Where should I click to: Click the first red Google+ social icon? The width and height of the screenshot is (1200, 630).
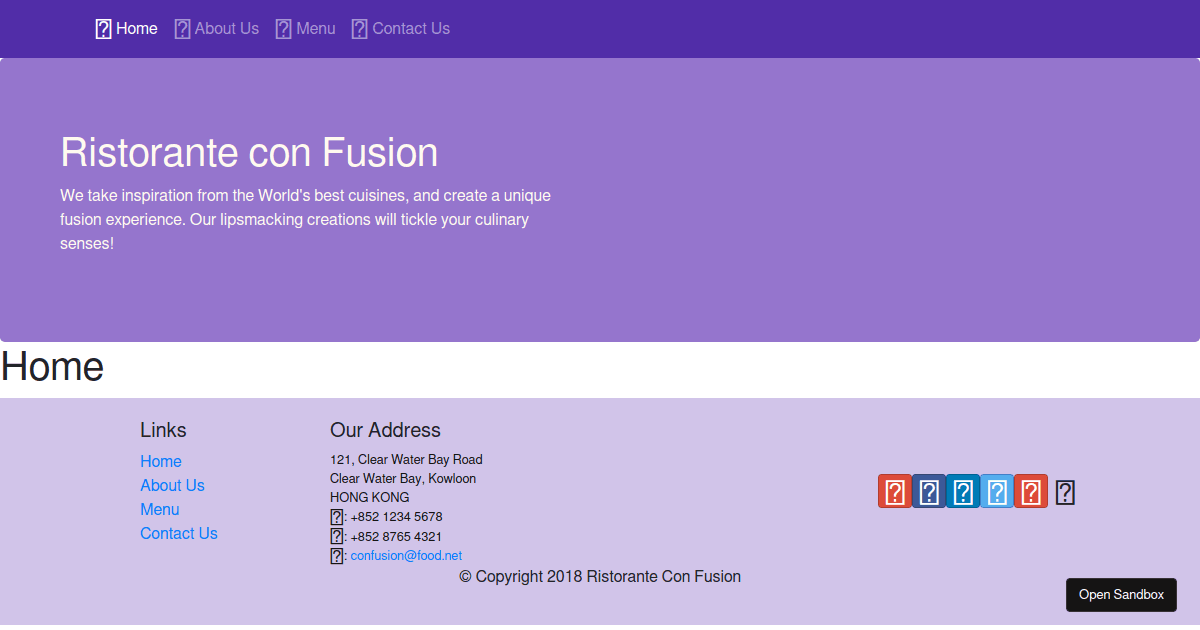coord(894,491)
